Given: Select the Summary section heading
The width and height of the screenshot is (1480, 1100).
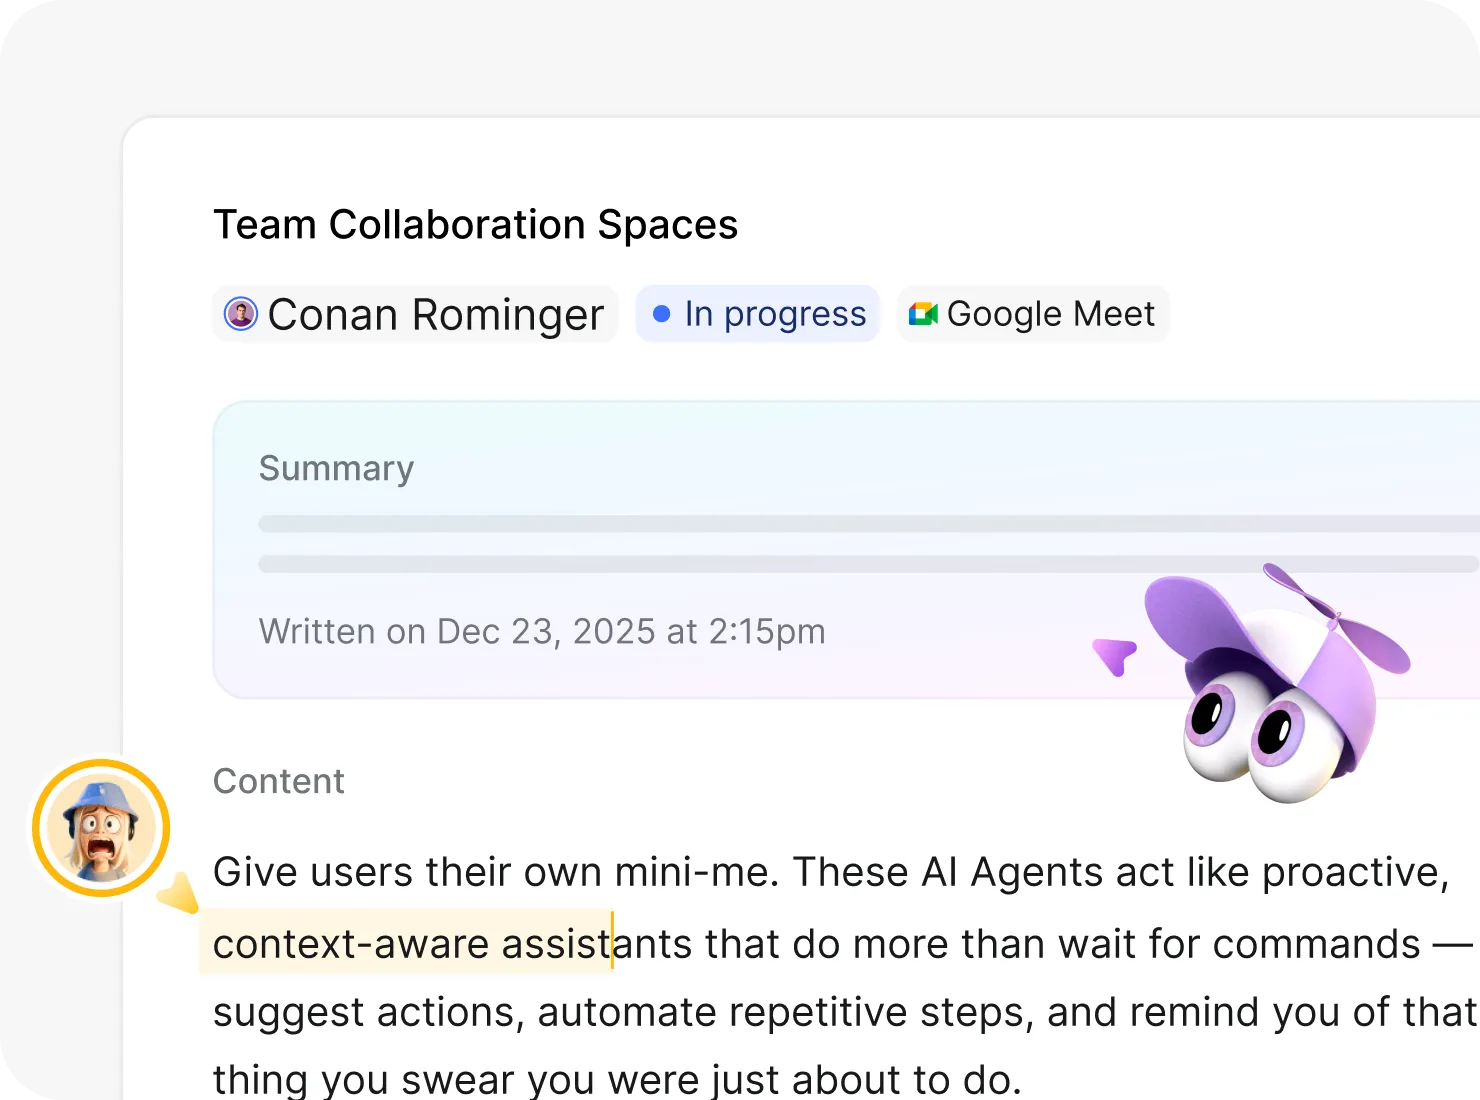Looking at the screenshot, I should (336, 468).
